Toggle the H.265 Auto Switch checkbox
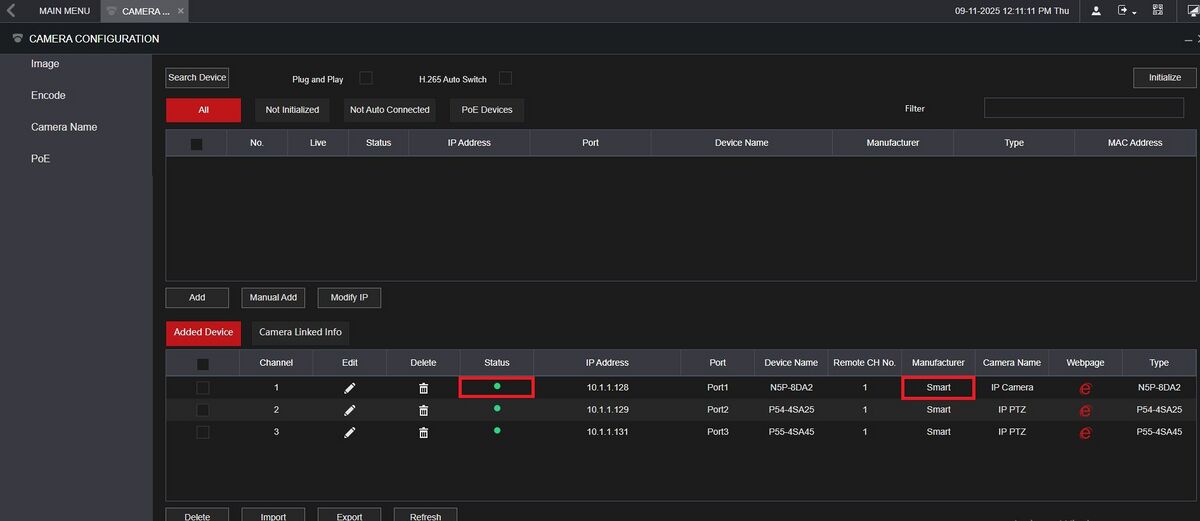This screenshot has width=1200, height=521. pos(505,78)
